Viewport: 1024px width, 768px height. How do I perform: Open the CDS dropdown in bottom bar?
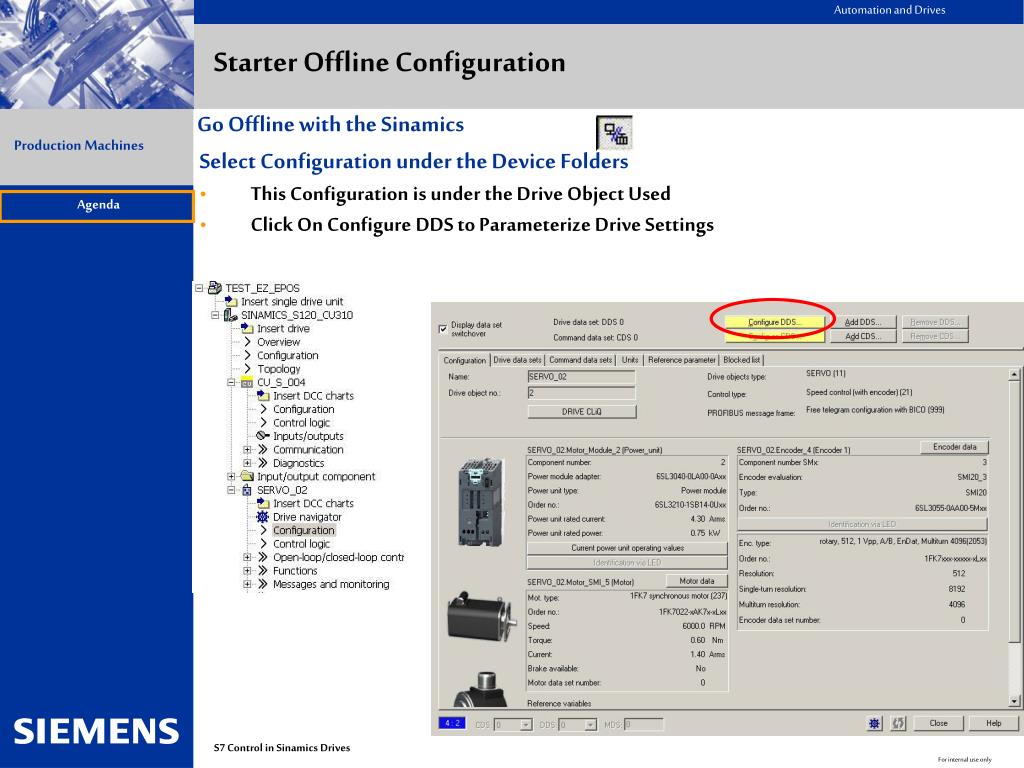point(526,724)
